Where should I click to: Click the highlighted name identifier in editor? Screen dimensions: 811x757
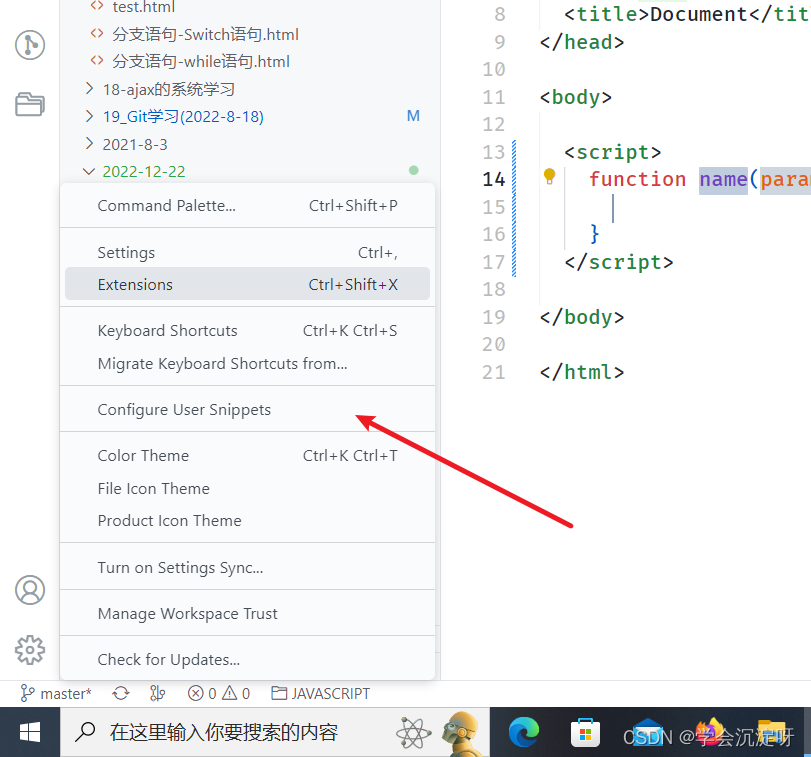(x=723, y=180)
